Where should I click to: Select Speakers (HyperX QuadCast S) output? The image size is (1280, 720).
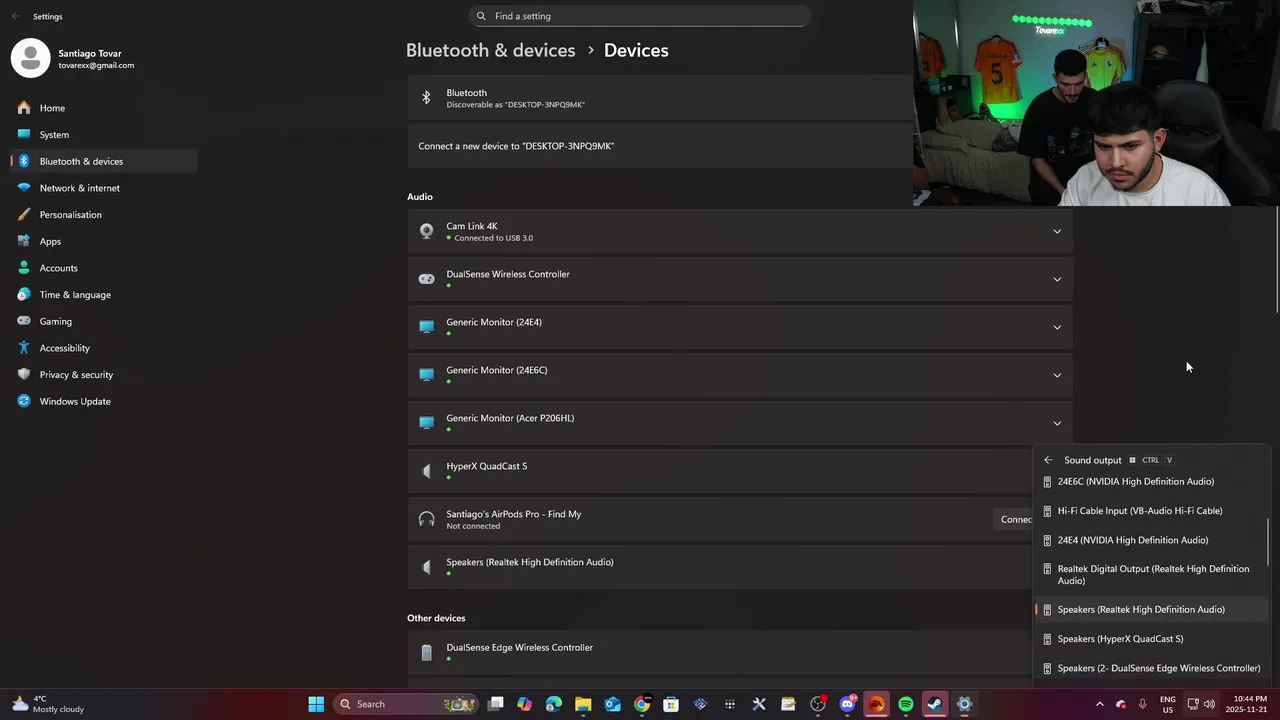click(x=1150, y=639)
